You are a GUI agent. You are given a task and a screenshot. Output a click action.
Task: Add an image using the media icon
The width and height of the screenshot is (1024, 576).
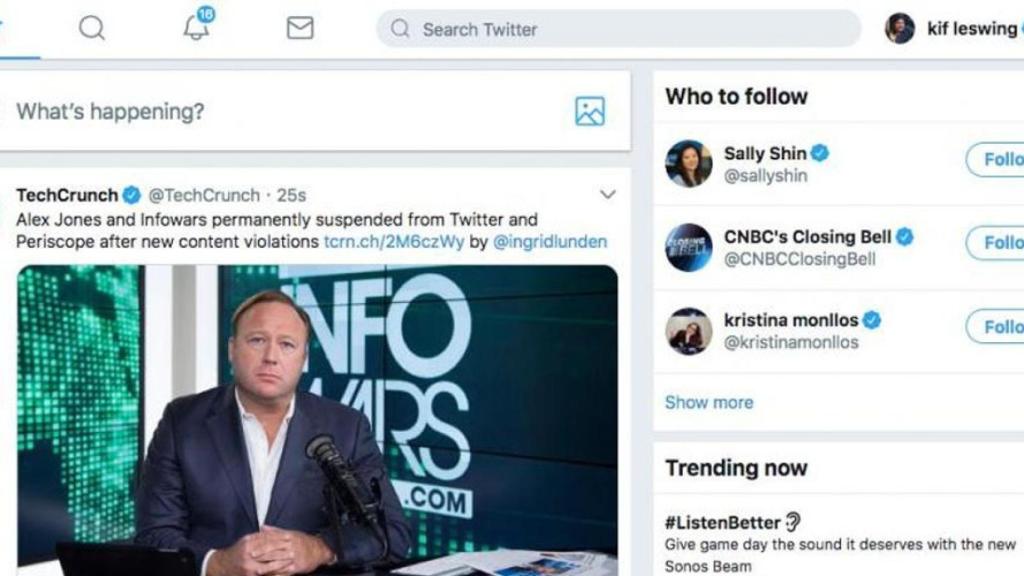(x=588, y=112)
